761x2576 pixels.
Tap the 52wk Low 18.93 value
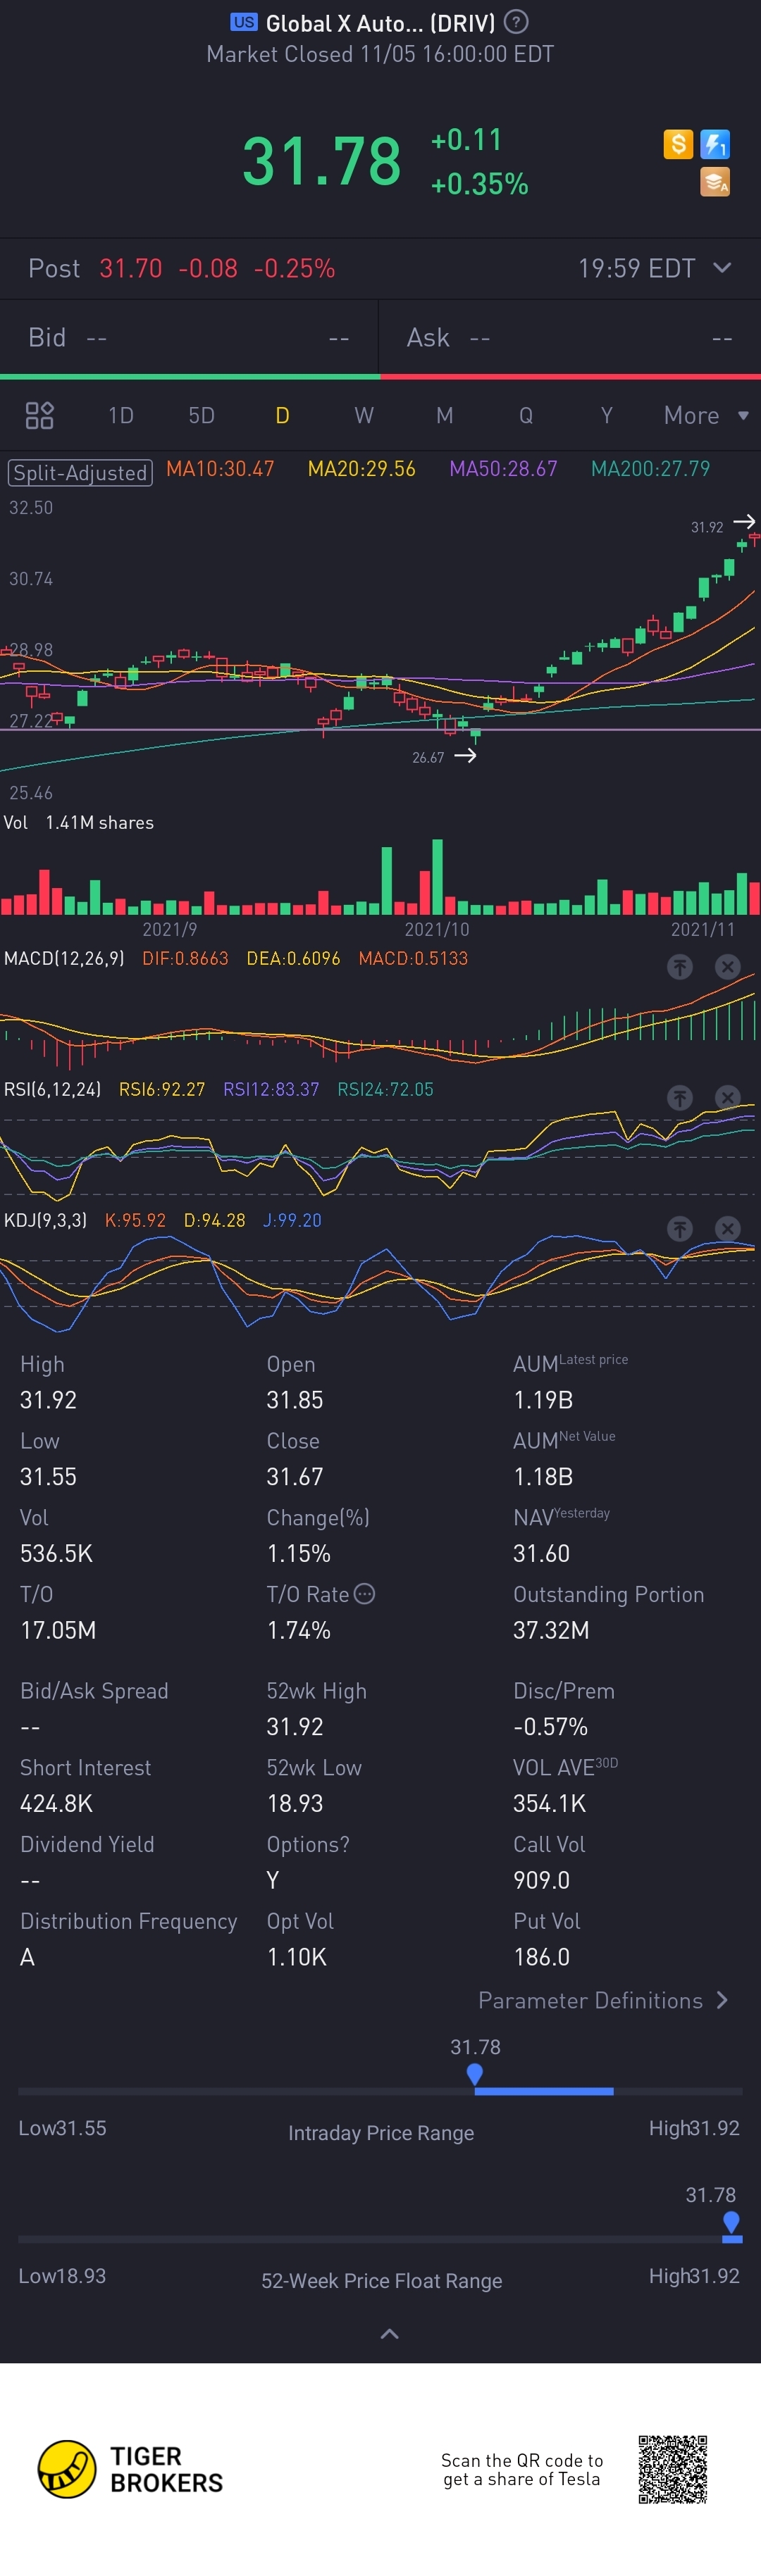click(295, 1803)
